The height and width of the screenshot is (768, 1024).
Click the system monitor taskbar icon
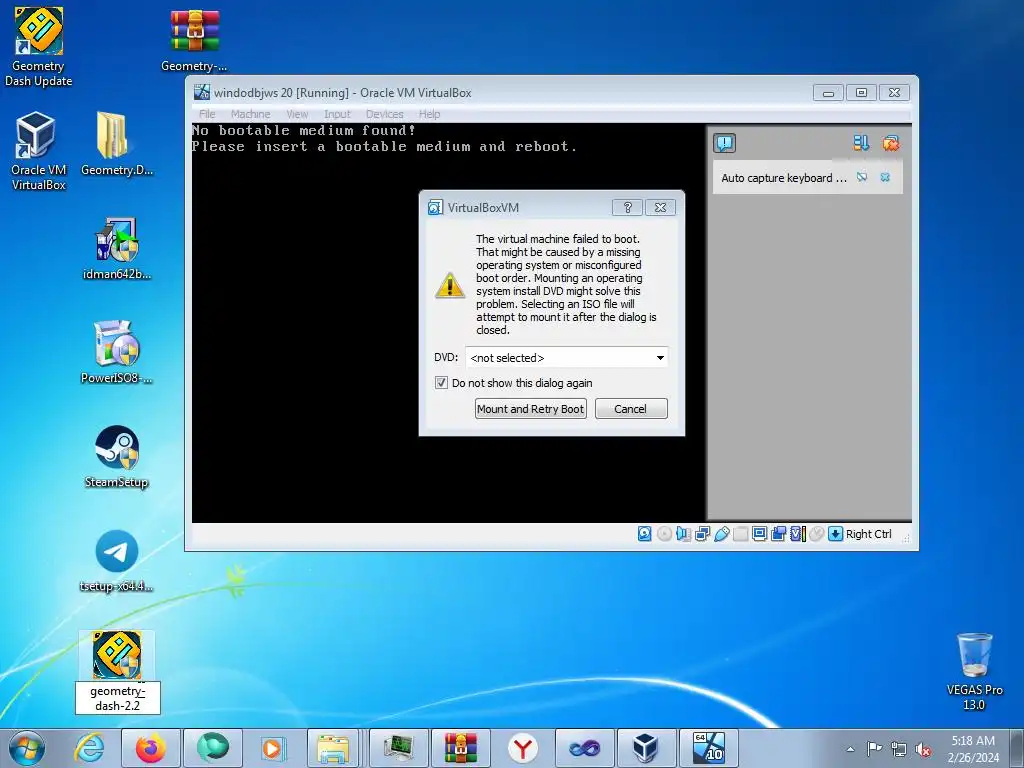coord(399,748)
